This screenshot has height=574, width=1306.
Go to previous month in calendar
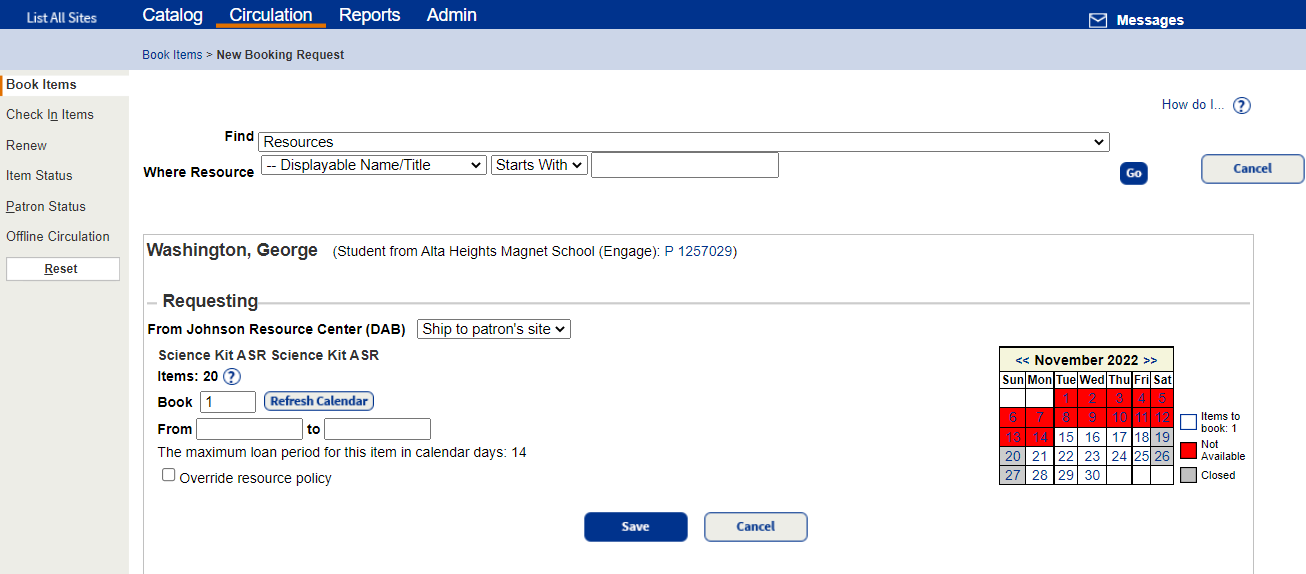1023,360
